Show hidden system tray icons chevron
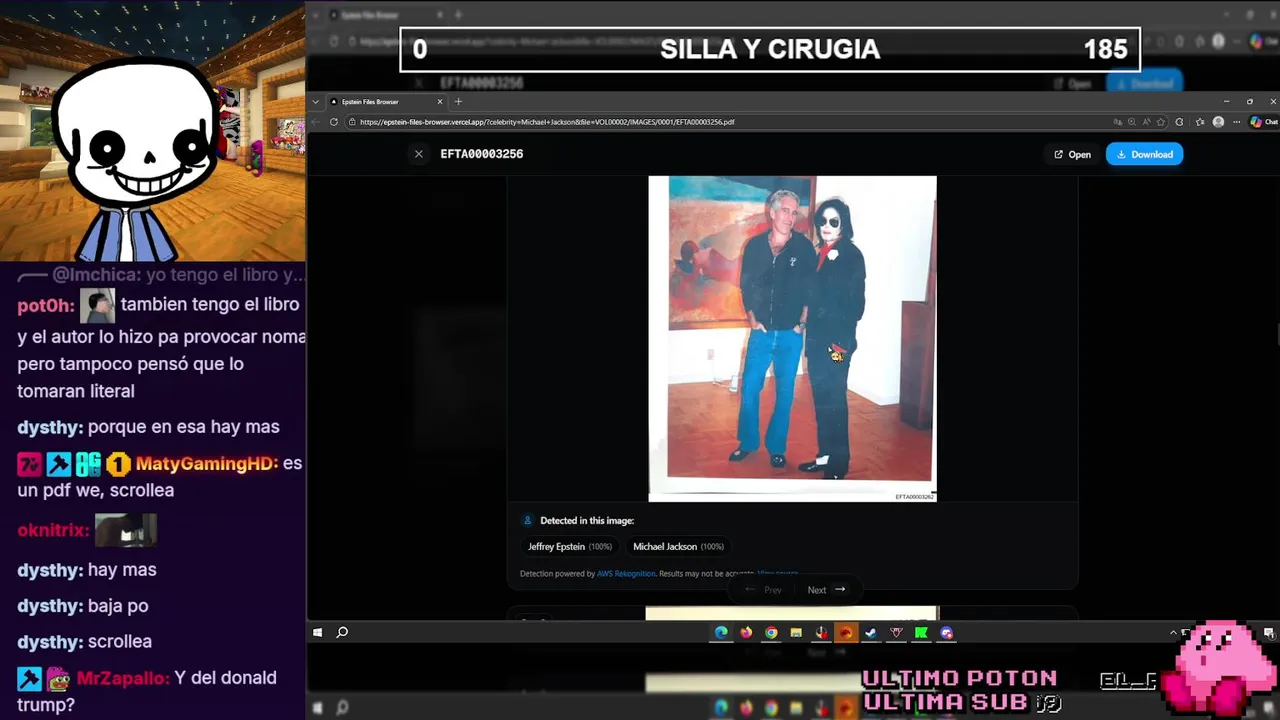 coord(1173,633)
